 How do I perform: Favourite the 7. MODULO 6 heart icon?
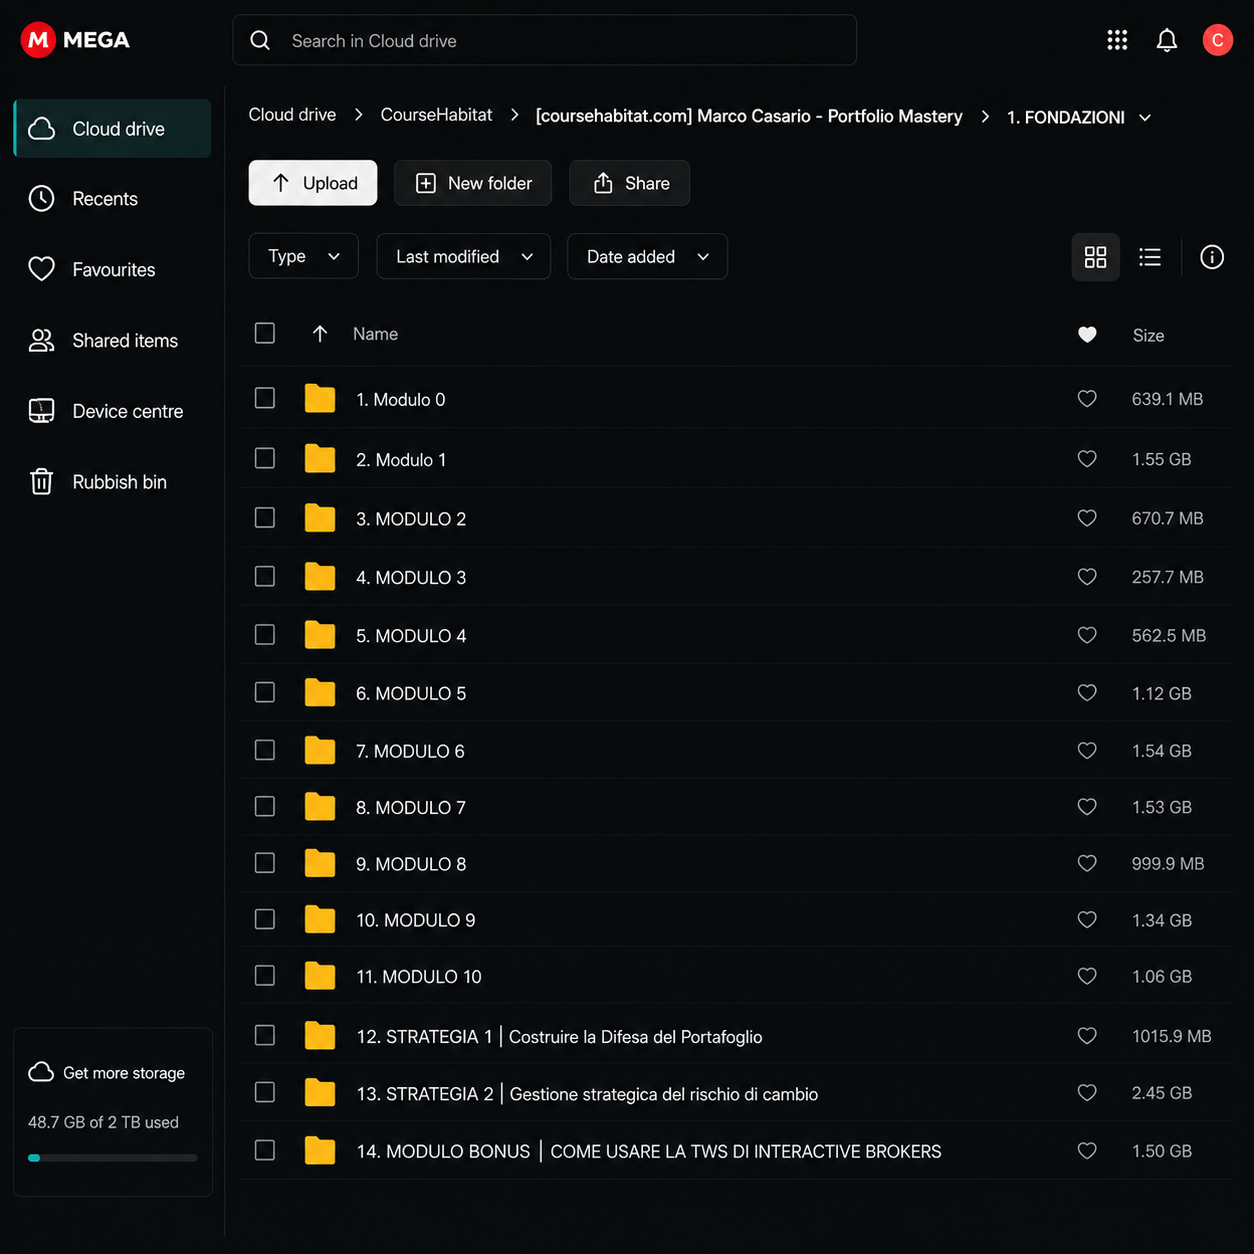[x=1087, y=751]
